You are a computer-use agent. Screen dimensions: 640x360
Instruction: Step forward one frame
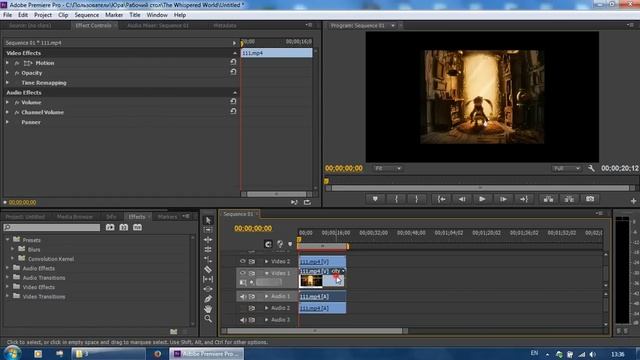[503, 199]
